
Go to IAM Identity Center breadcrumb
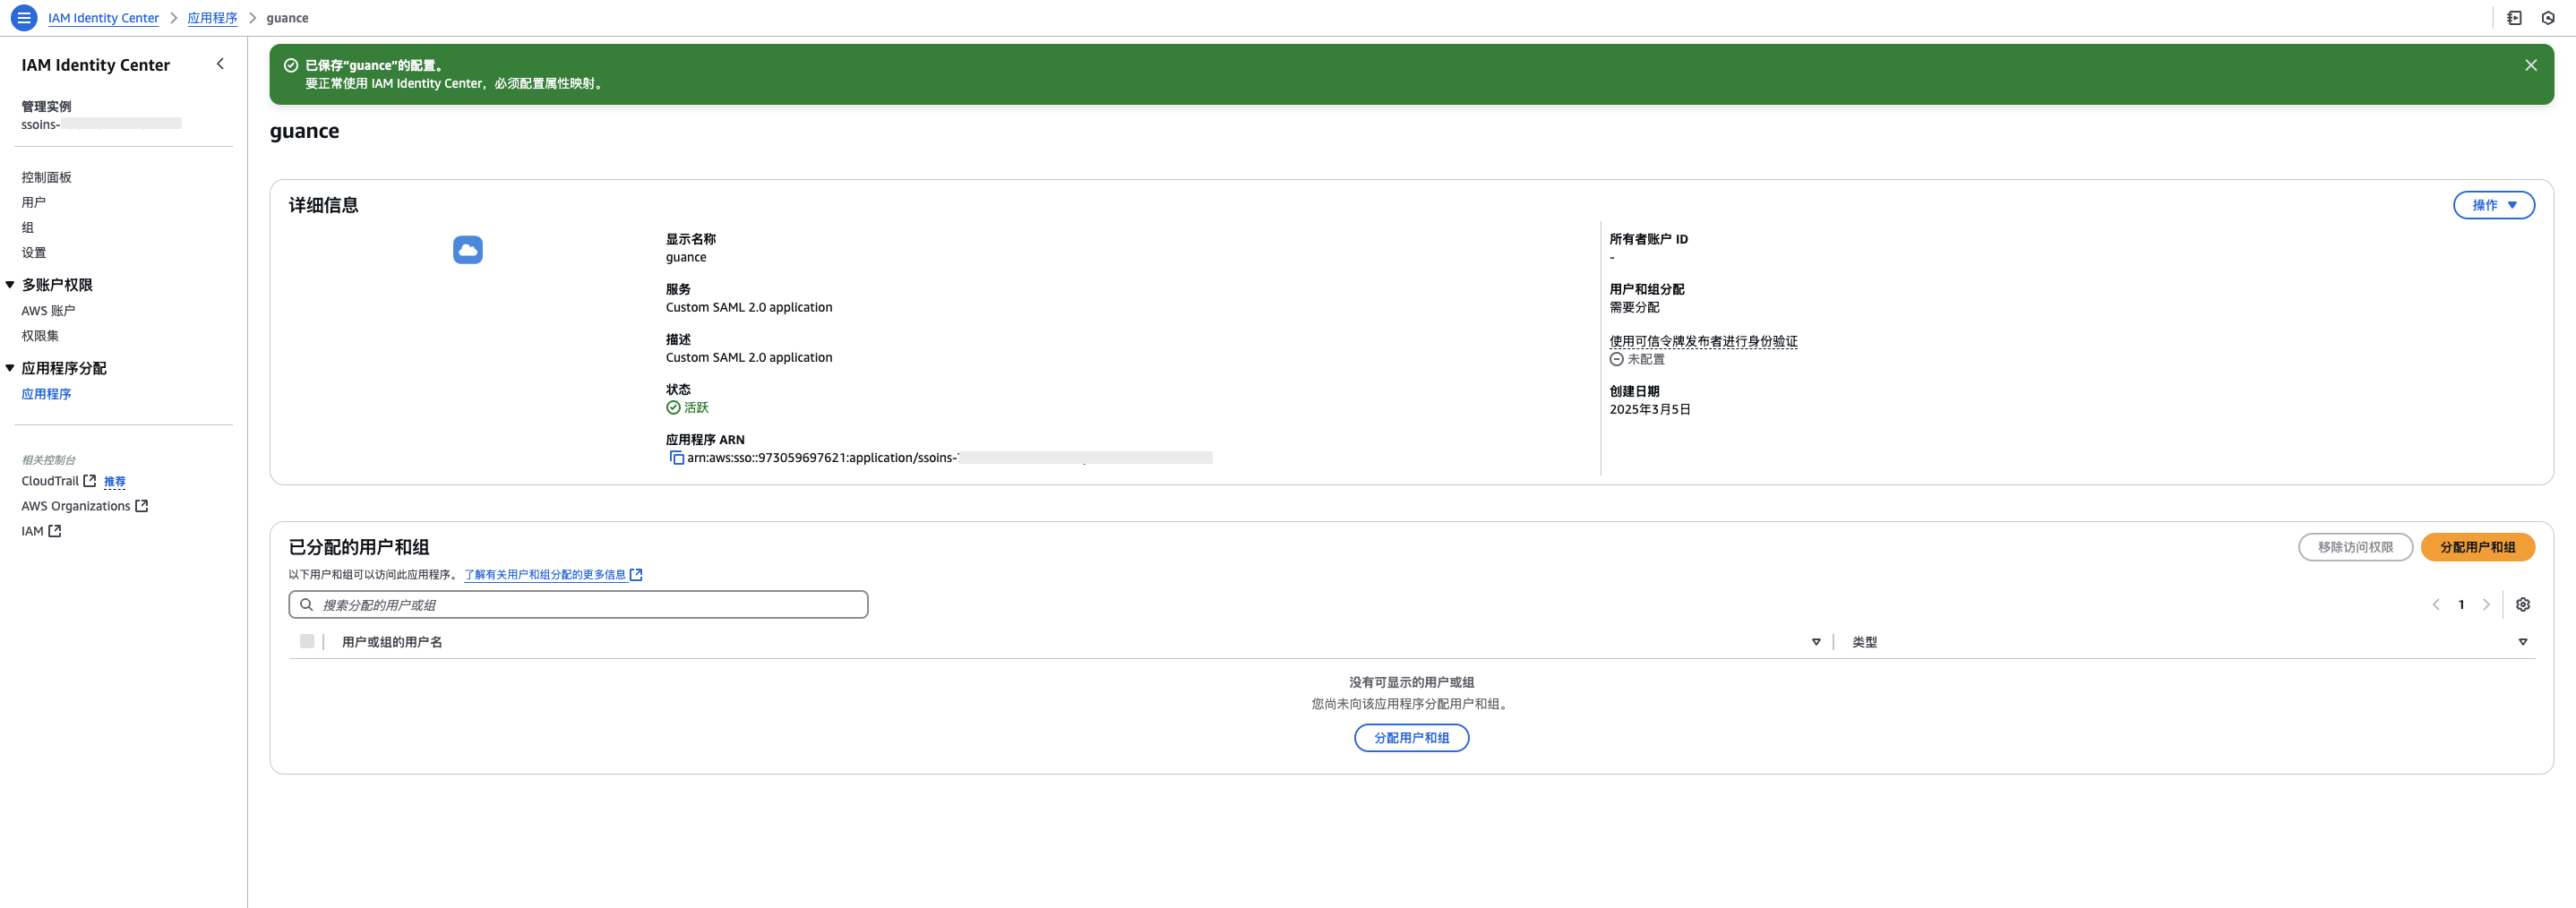[x=103, y=18]
